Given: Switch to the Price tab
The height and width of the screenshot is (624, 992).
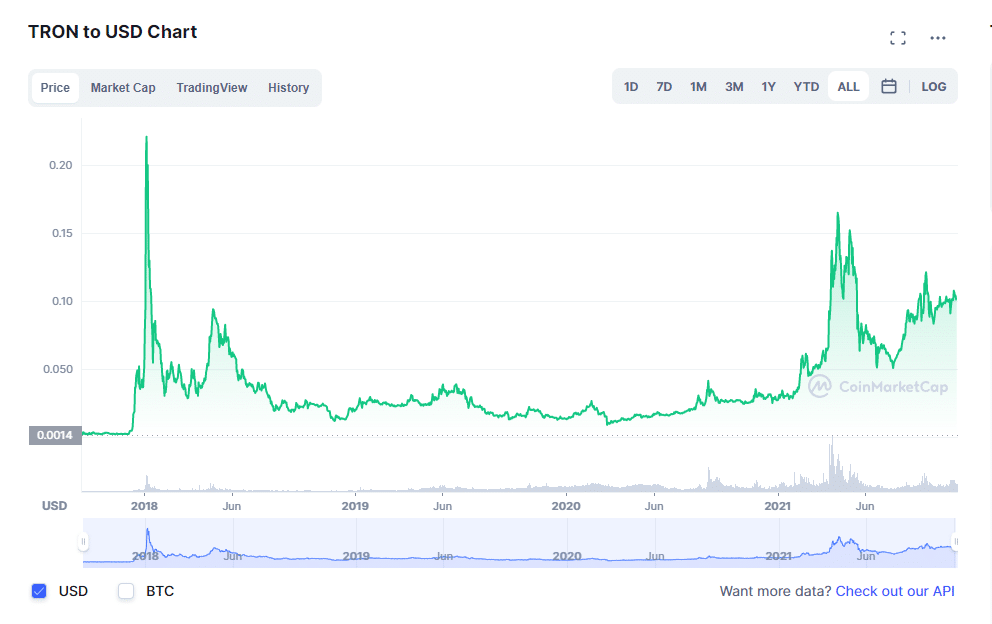Looking at the screenshot, I should pyautogui.click(x=55, y=87).
